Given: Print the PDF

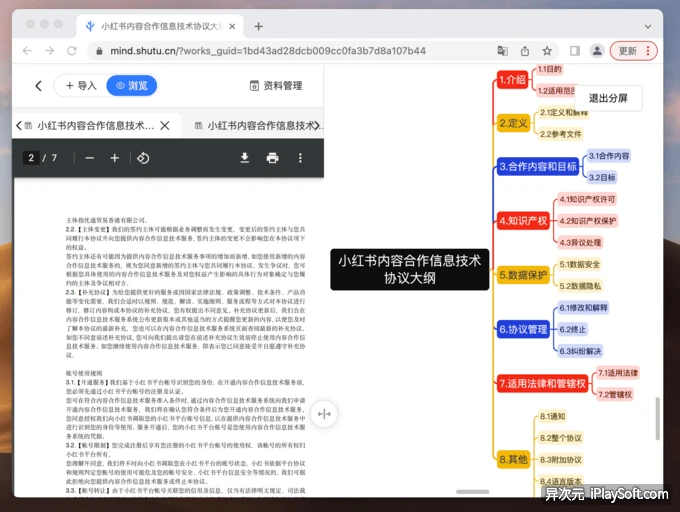Looking at the screenshot, I should tap(272, 158).
